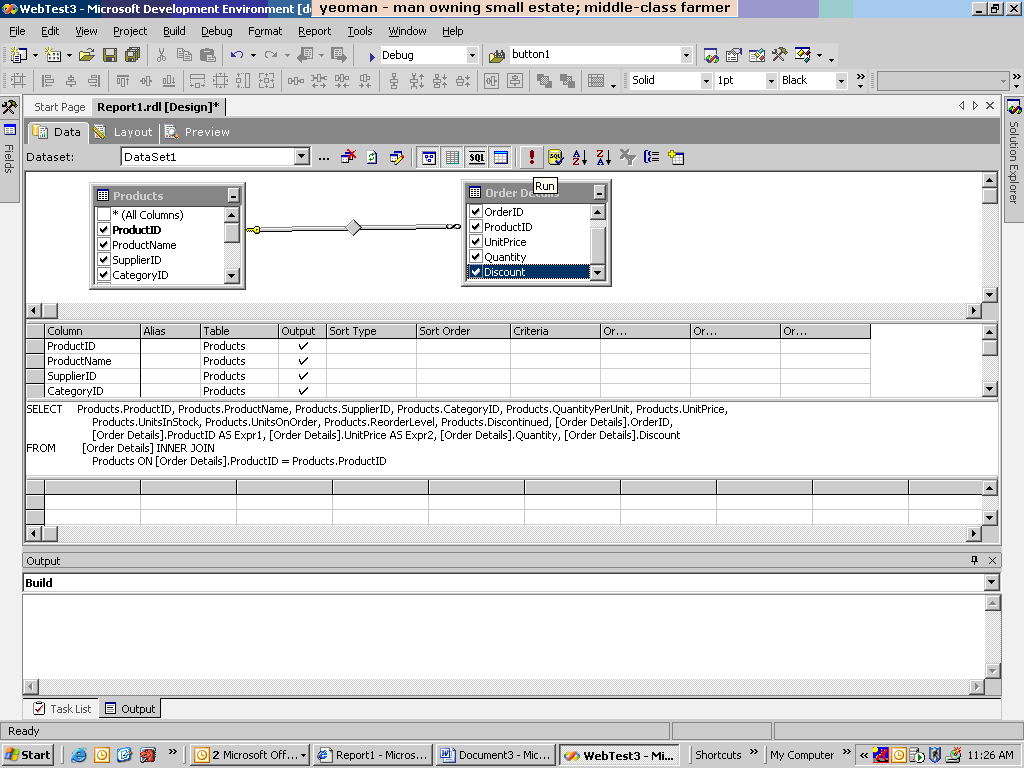This screenshot has width=1024, height=768.
Task: Switch to the Preview tab
Action: click(197, 132)
